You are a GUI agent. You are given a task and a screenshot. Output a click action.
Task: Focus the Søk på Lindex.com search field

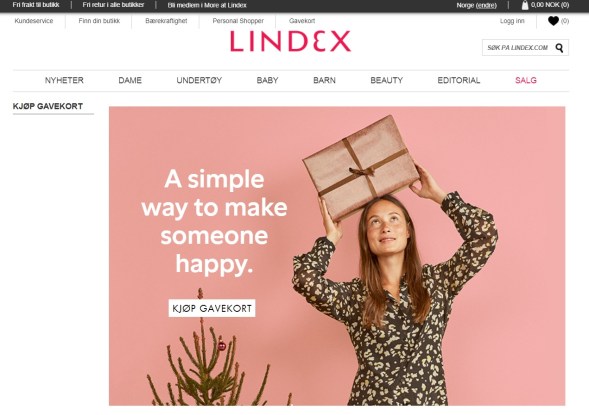tap(518, 48)
